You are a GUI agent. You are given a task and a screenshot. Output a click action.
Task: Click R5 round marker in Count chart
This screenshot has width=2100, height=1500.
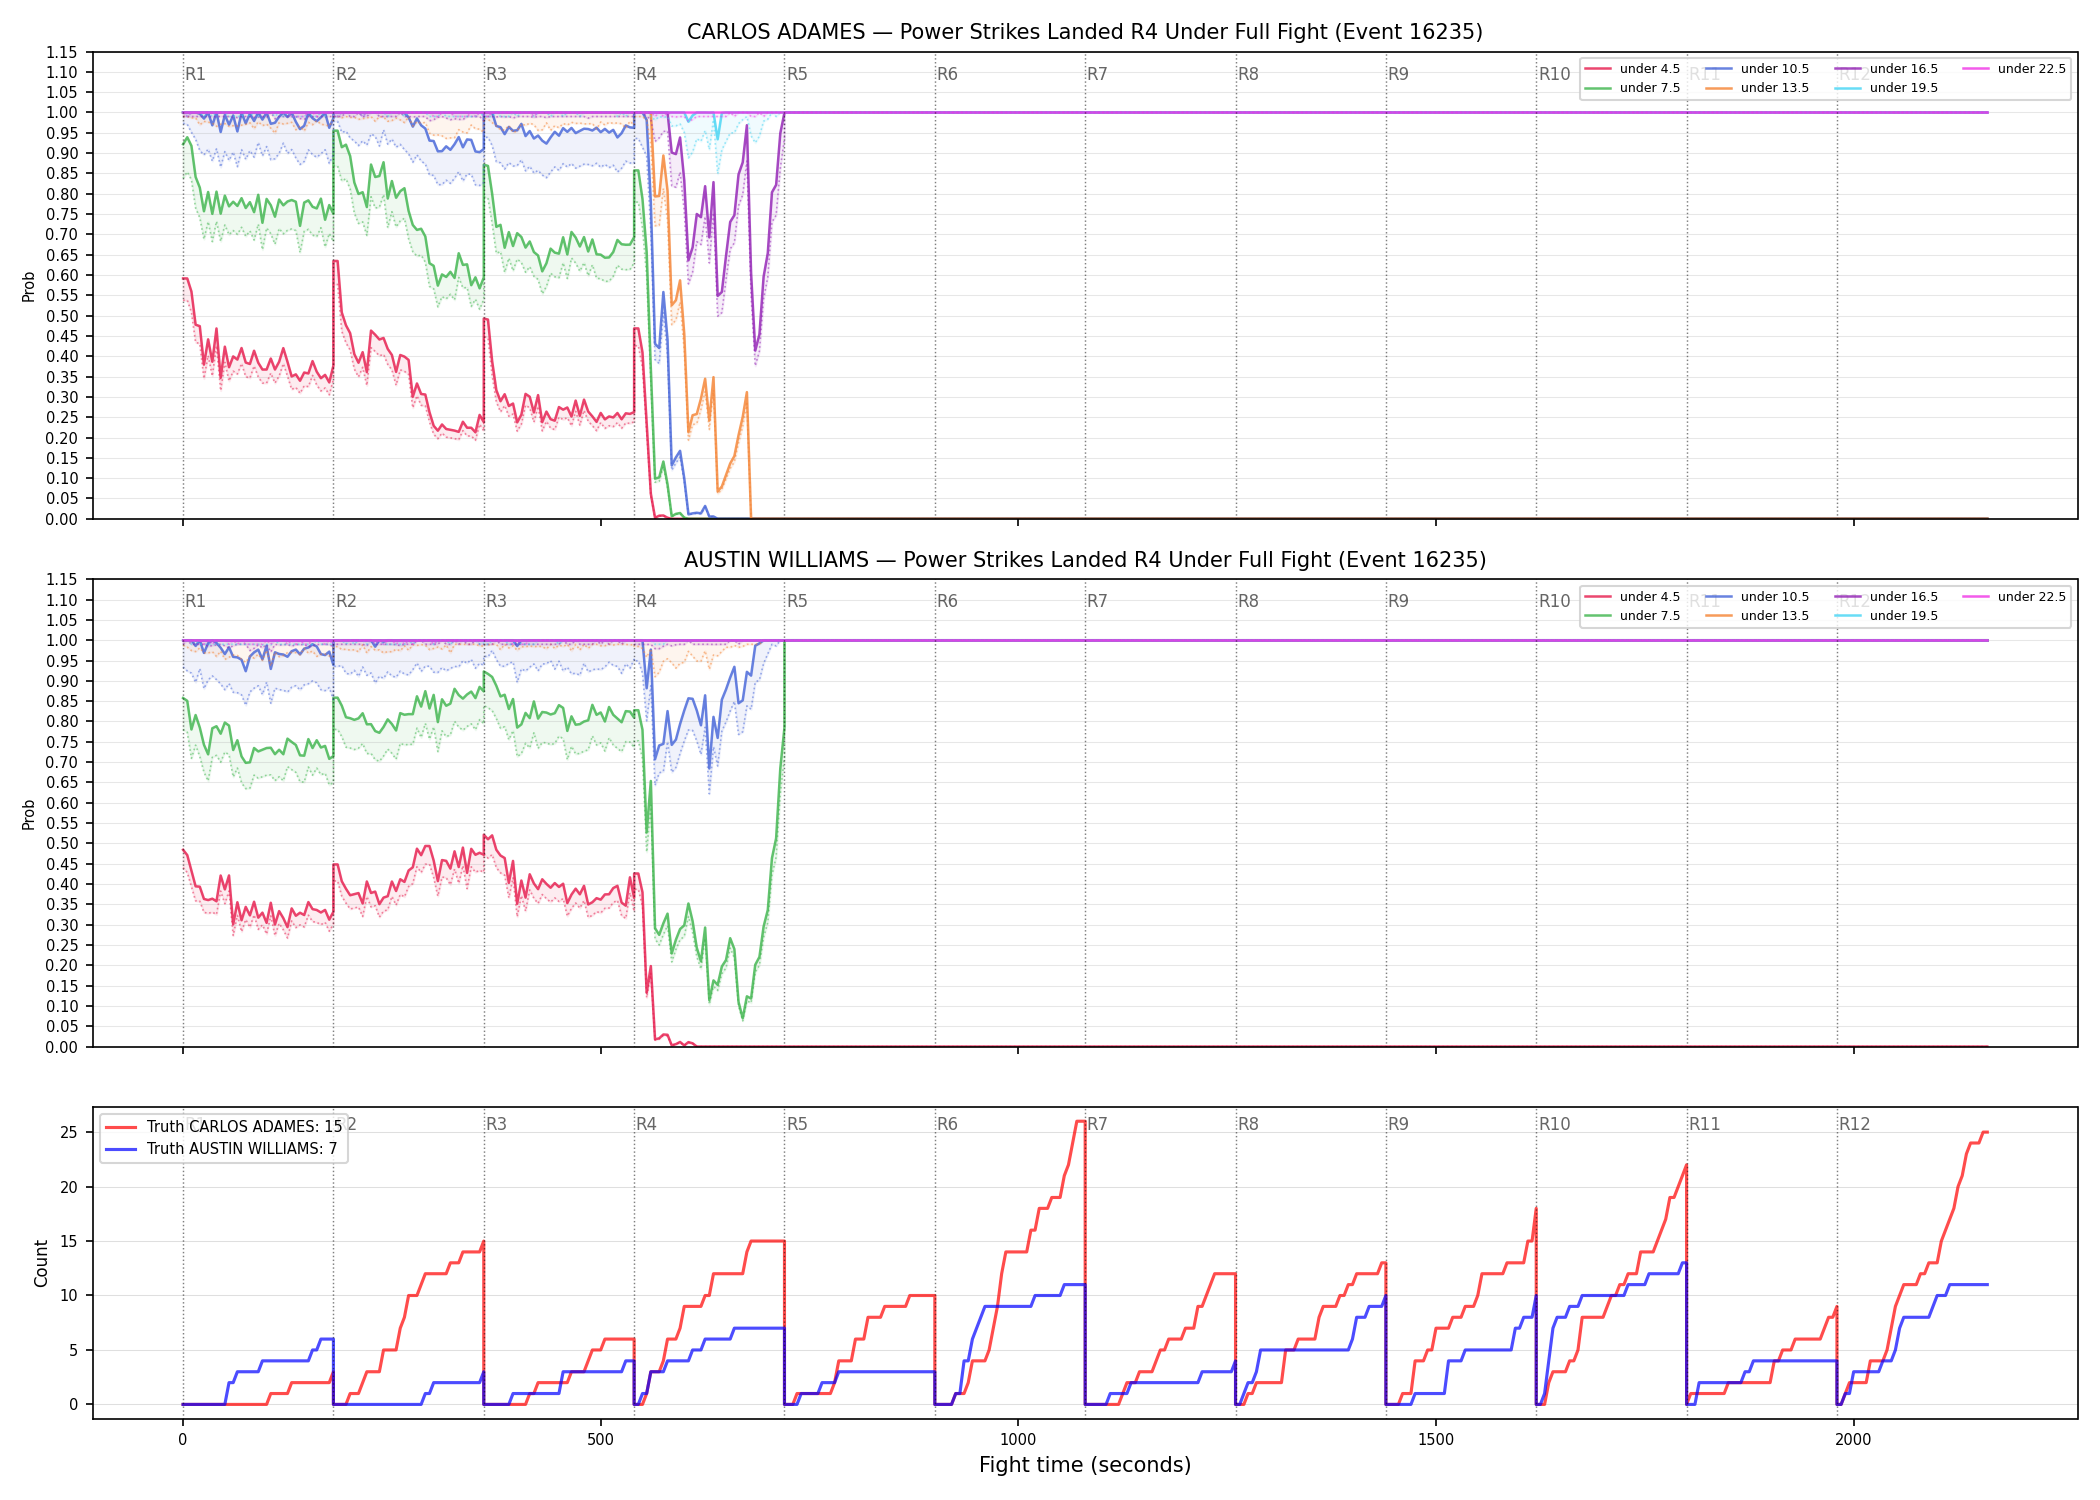(797, 1124)
